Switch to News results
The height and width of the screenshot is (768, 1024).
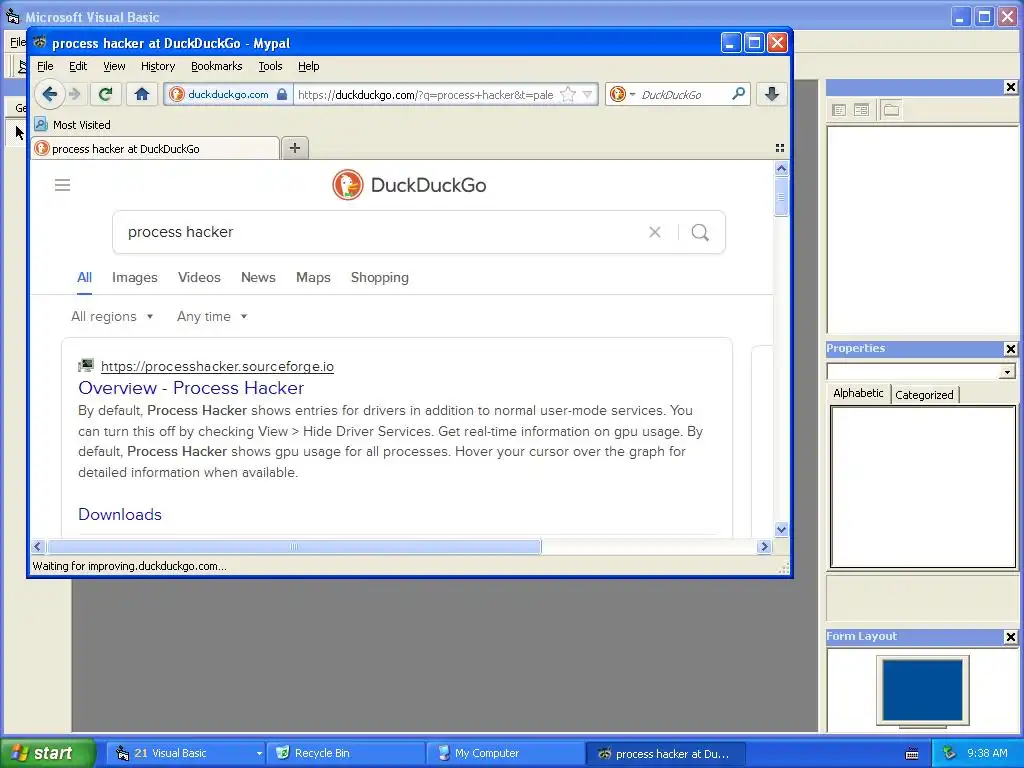pyautogui.click(x=258, y=278)
